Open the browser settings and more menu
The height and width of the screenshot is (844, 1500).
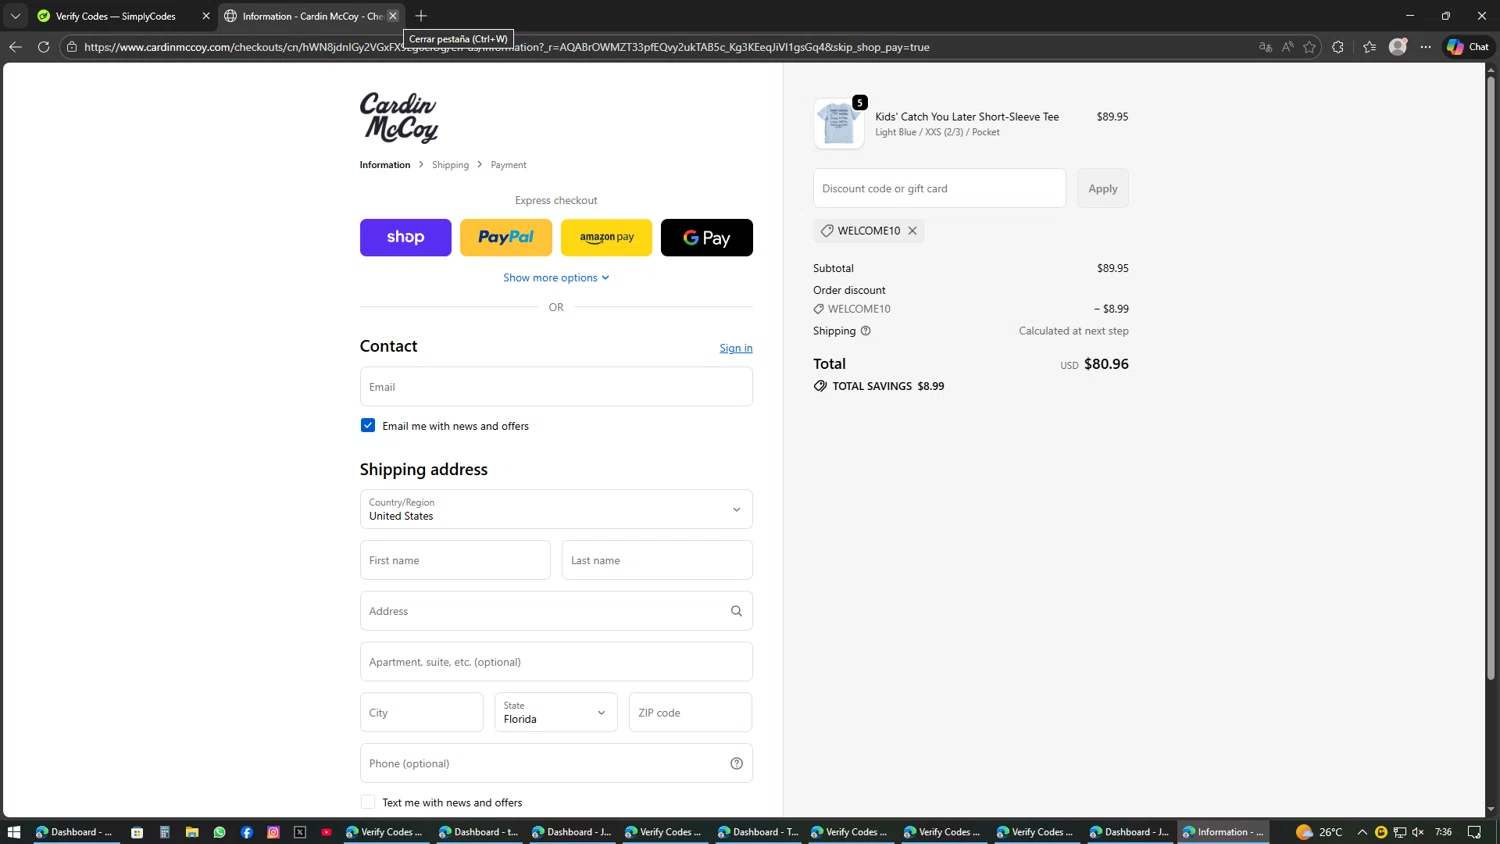(x=1426, y=47)
